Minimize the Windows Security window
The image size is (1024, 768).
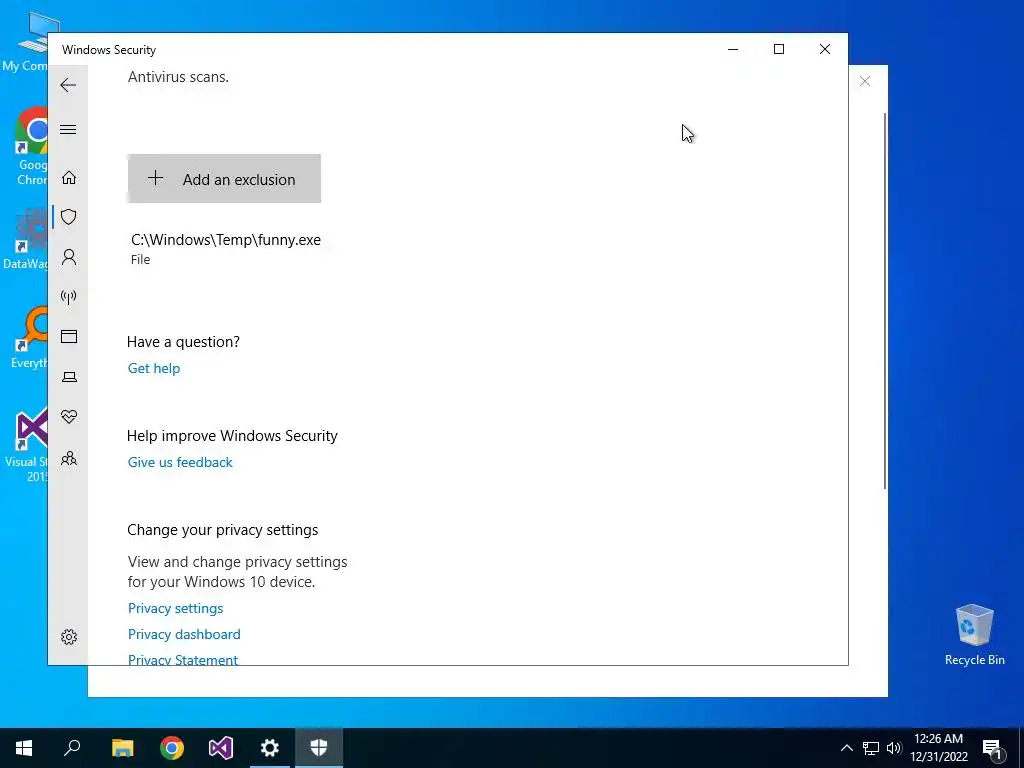click(733, 49)
